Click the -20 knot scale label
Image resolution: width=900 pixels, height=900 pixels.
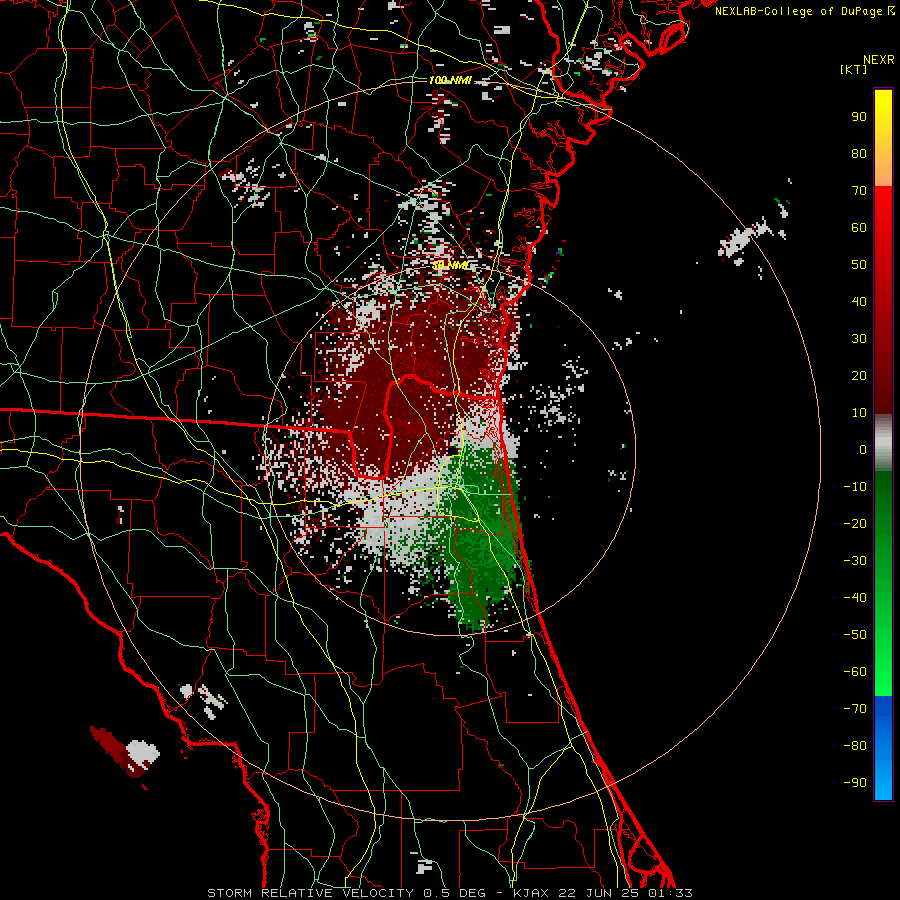[x=855, y=523]
